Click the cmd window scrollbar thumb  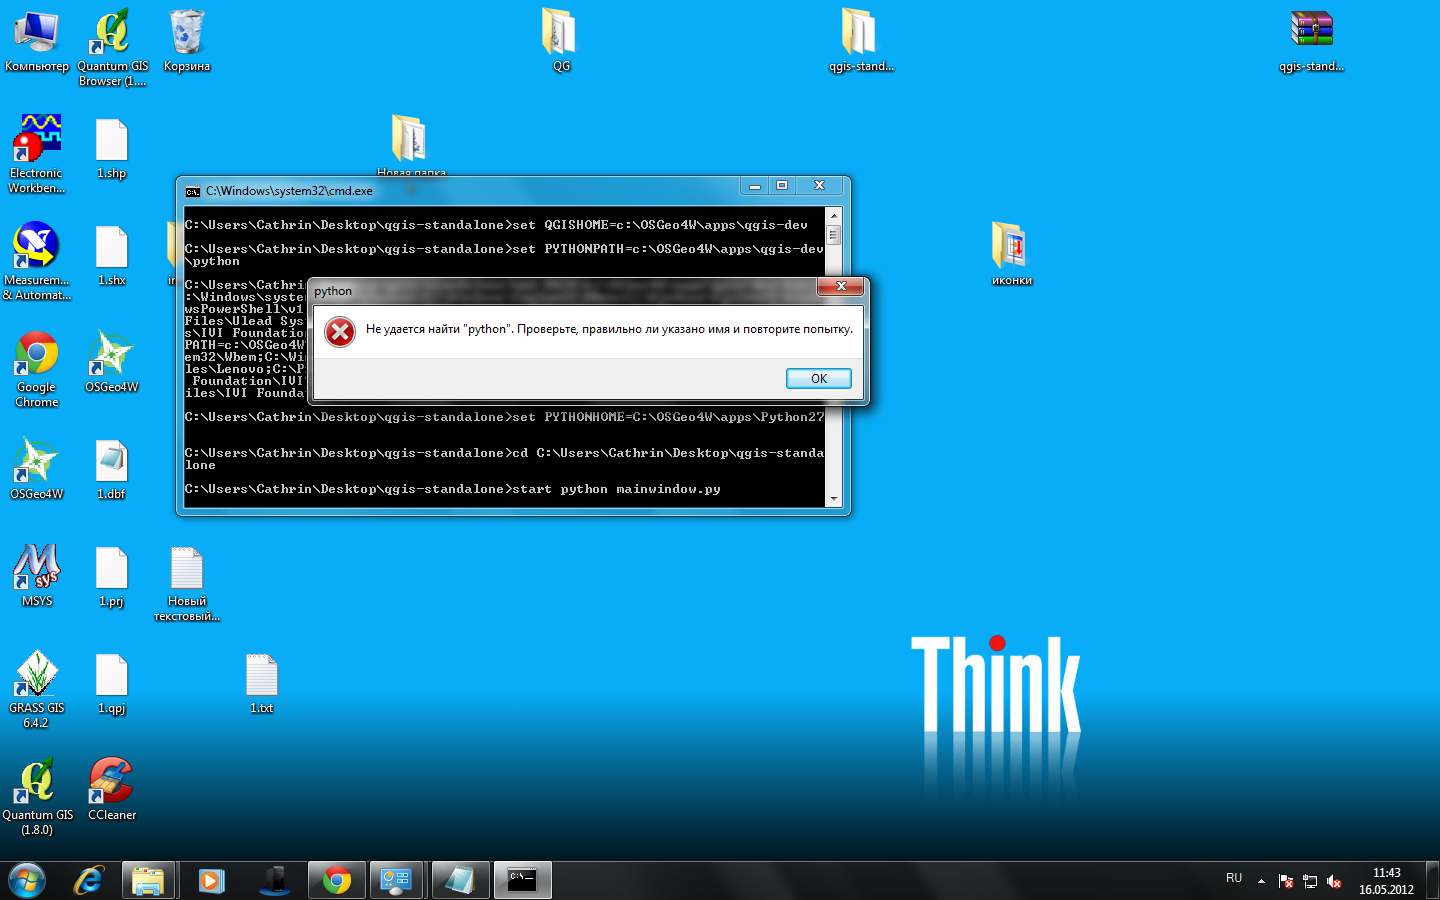(834, 235)
